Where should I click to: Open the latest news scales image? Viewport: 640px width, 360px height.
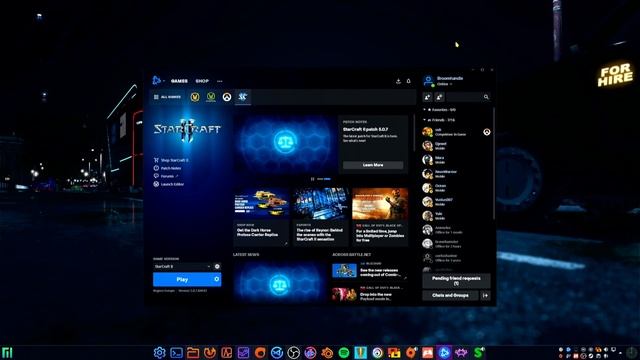280,282
